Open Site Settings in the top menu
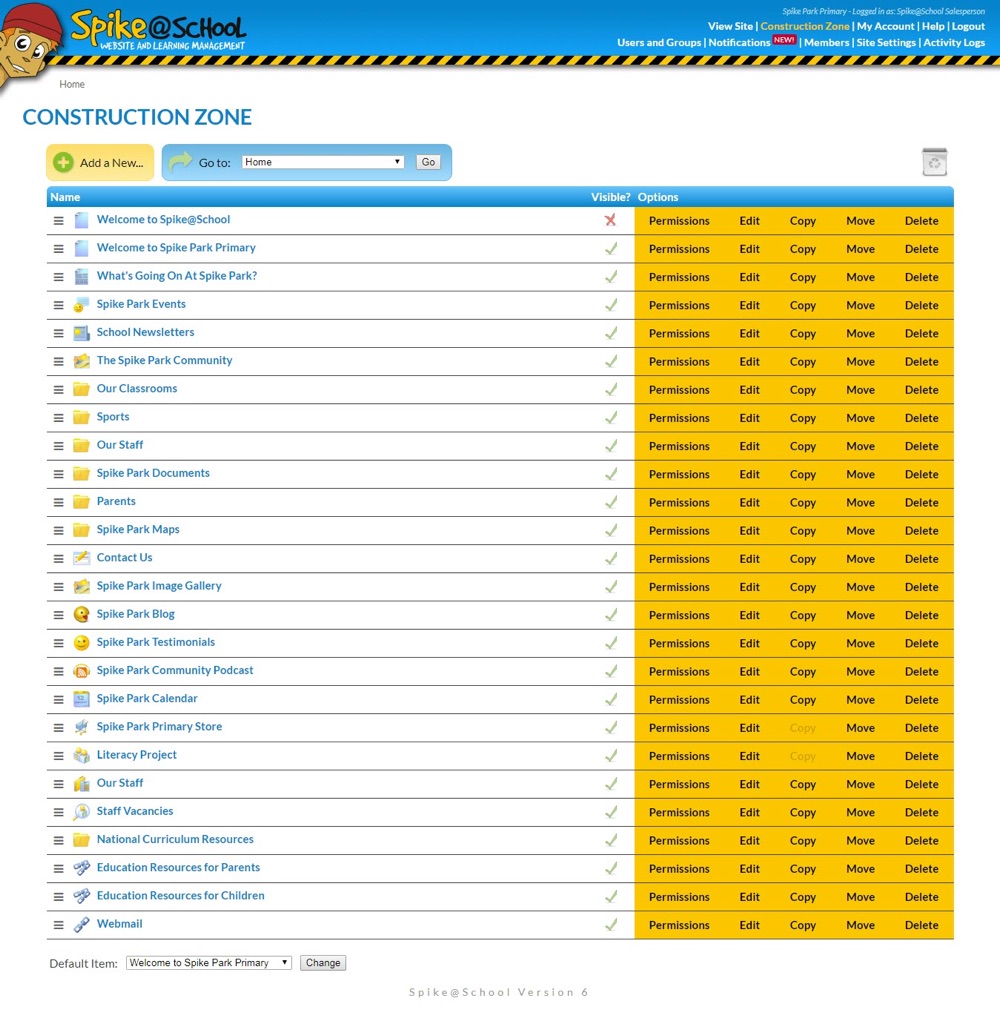The image size is (1000, 1013). [886, 43]
